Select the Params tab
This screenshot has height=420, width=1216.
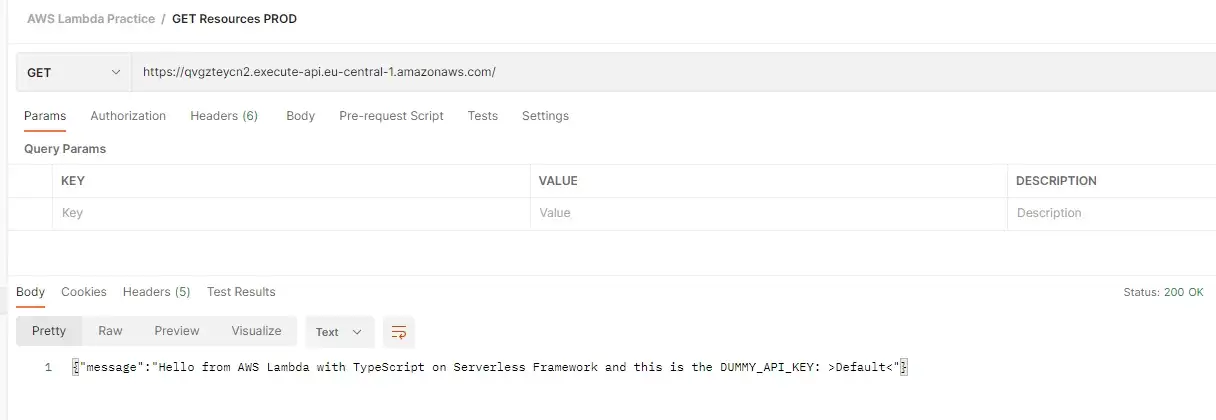tap(45, 116)
